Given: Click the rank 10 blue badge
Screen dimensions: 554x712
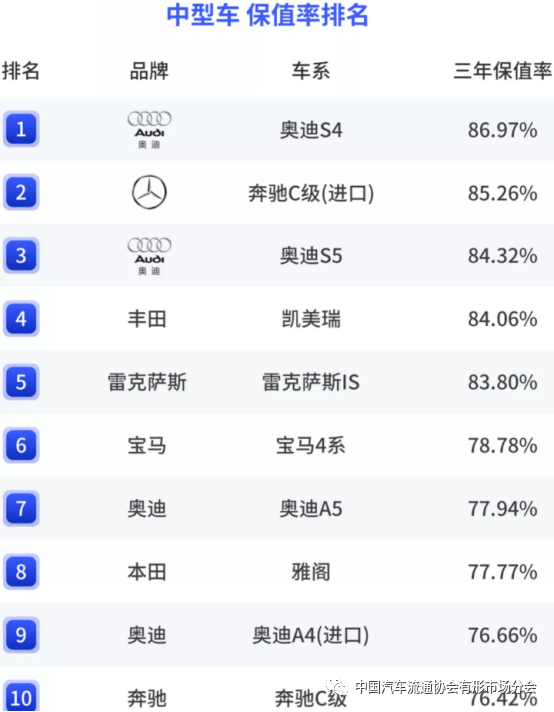Looking at the screenshot, I should click(x=21, y=697).
